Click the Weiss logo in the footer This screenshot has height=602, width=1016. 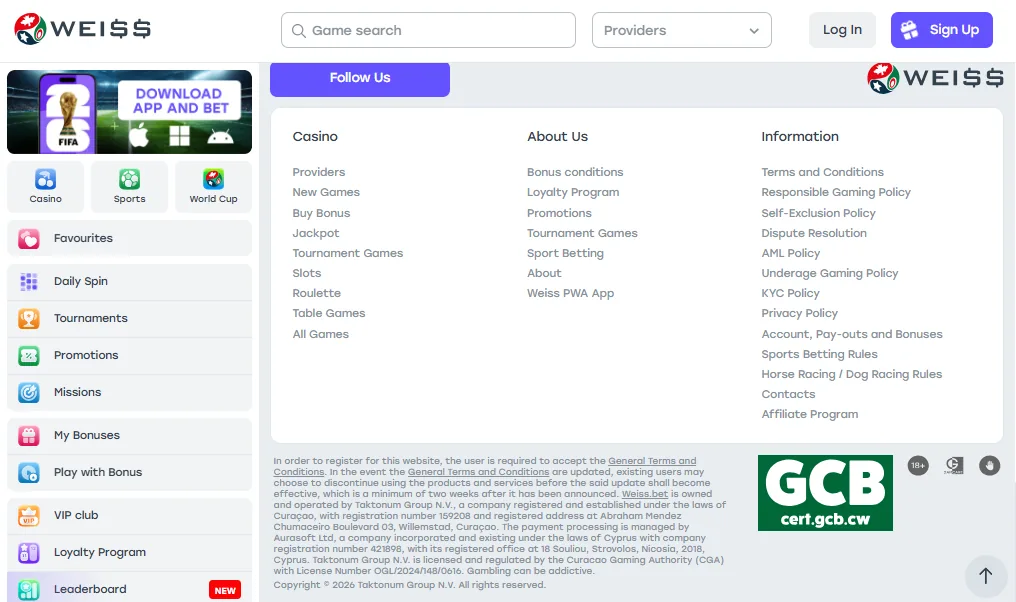click(935, 78)
